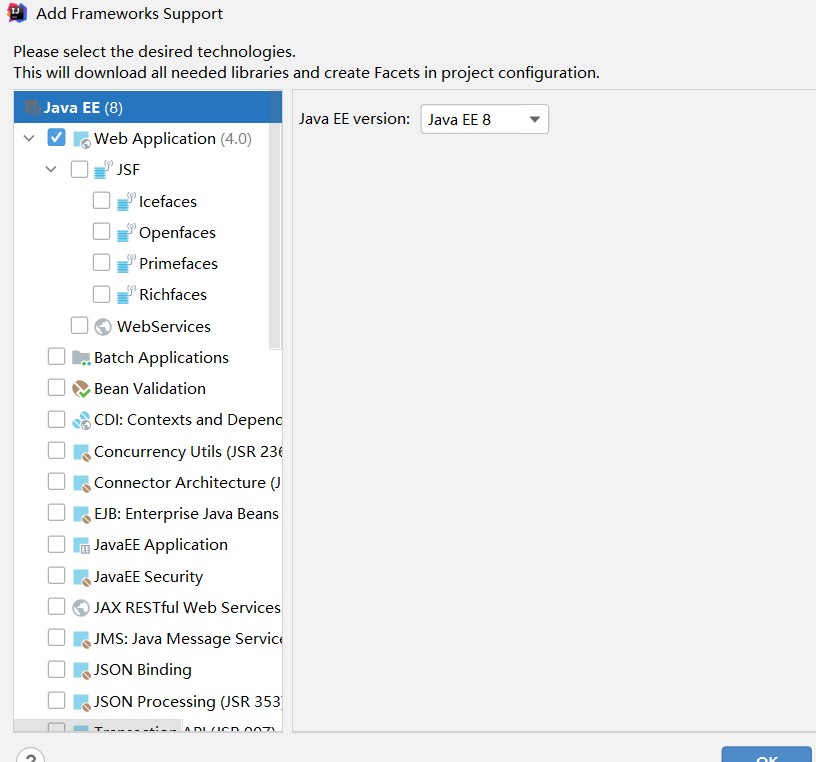Click the JavaEE Security icon

[x=82, y=577]
